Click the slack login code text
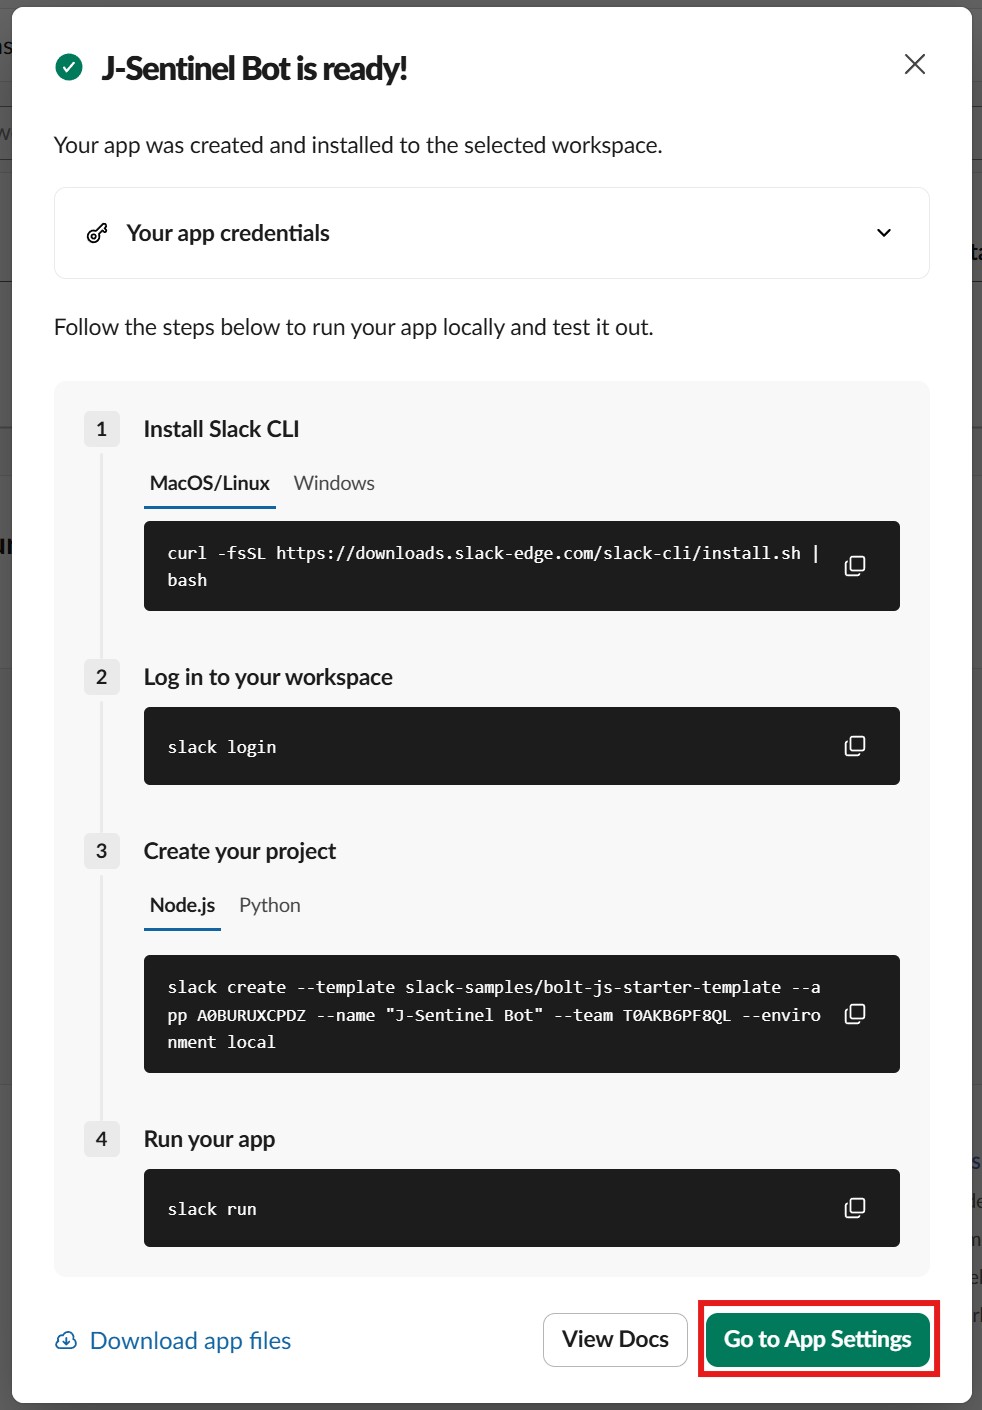The image size is (982, 1410). 222,747
